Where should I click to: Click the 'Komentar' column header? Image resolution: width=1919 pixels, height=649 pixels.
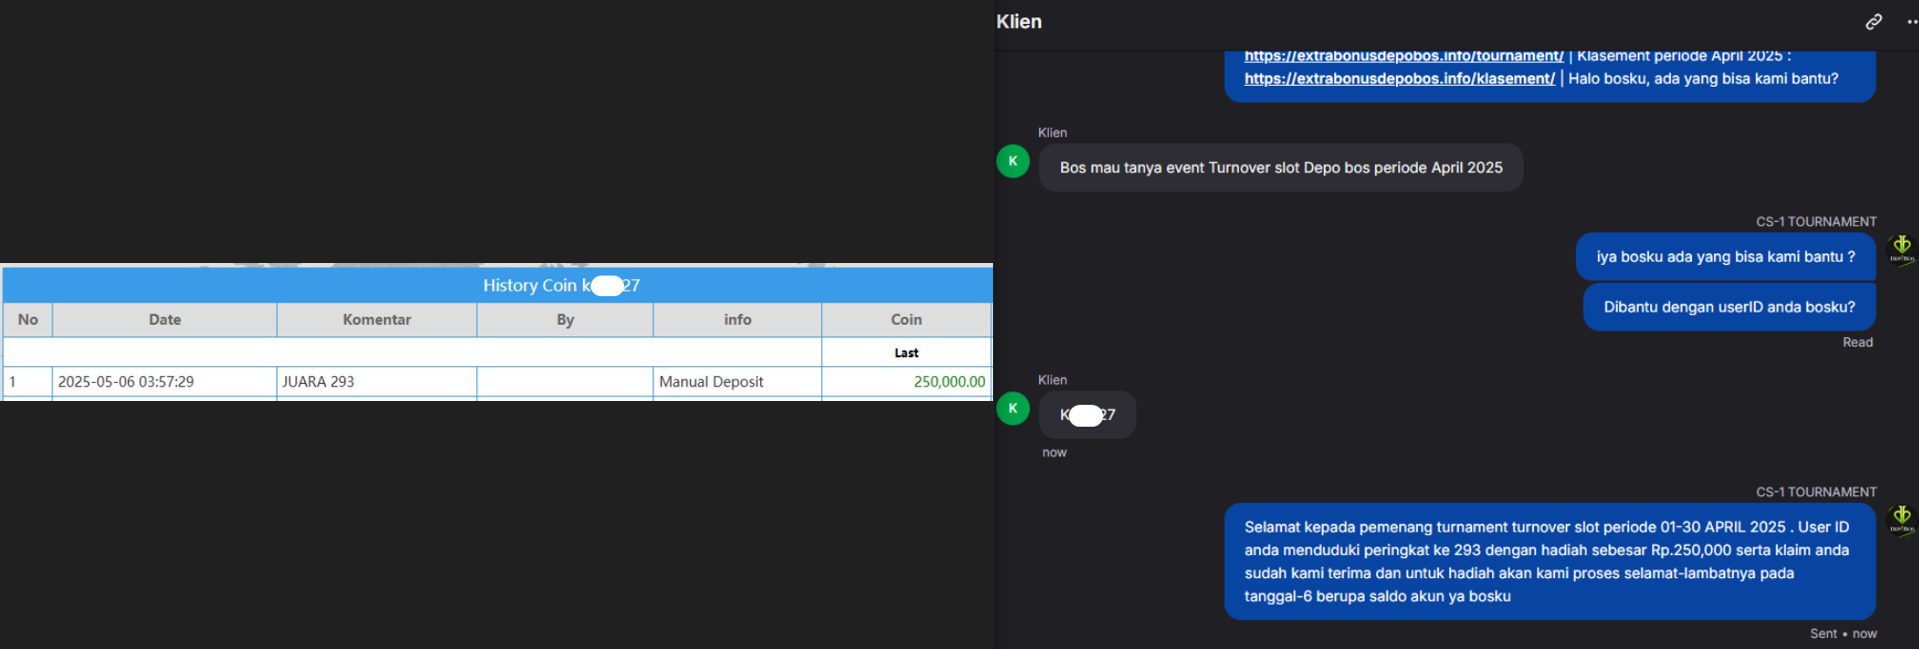(x=377, y=320)
